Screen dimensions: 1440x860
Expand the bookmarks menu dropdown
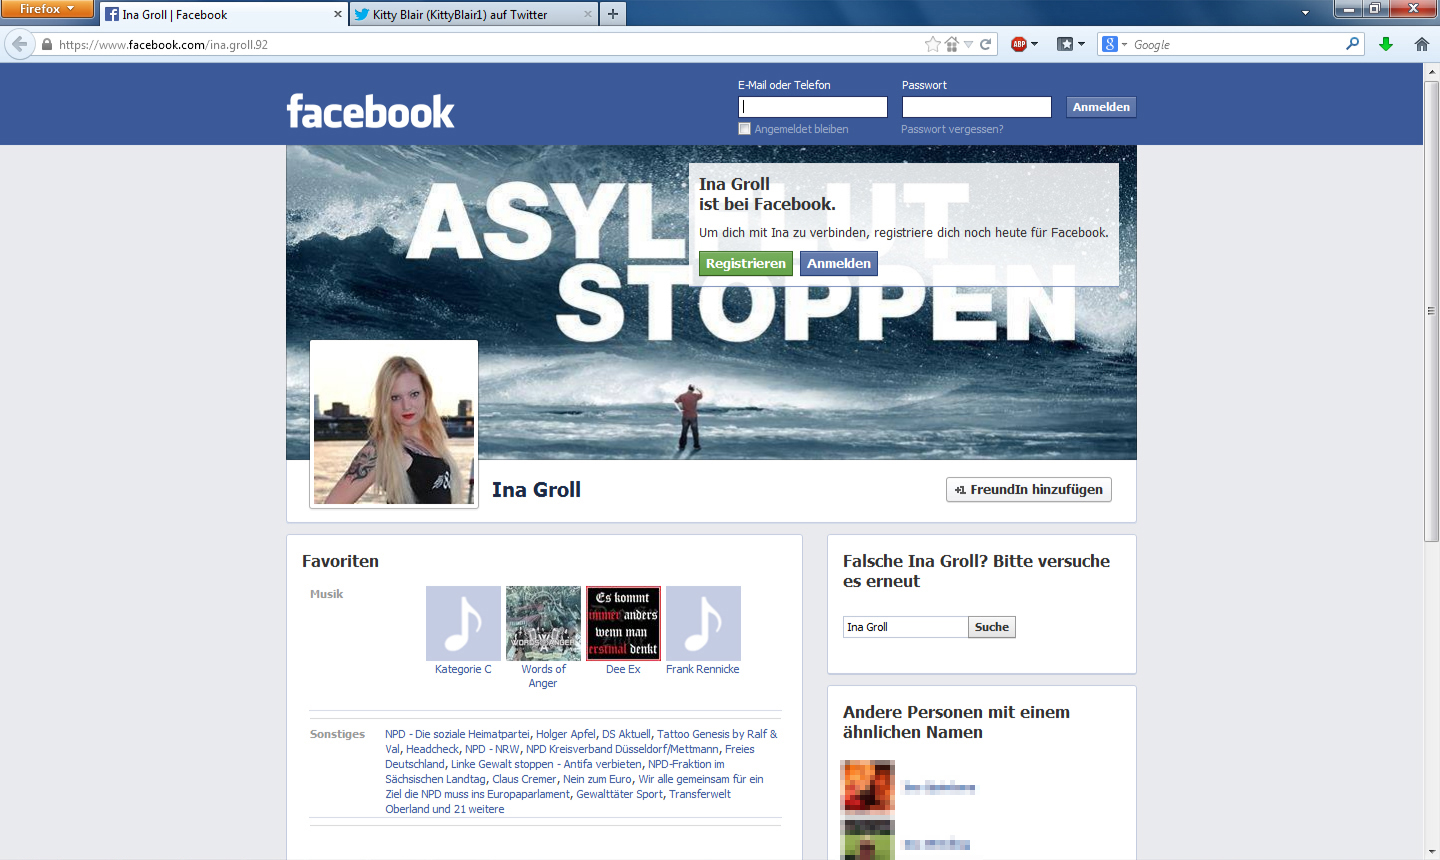coord(1081,44)
